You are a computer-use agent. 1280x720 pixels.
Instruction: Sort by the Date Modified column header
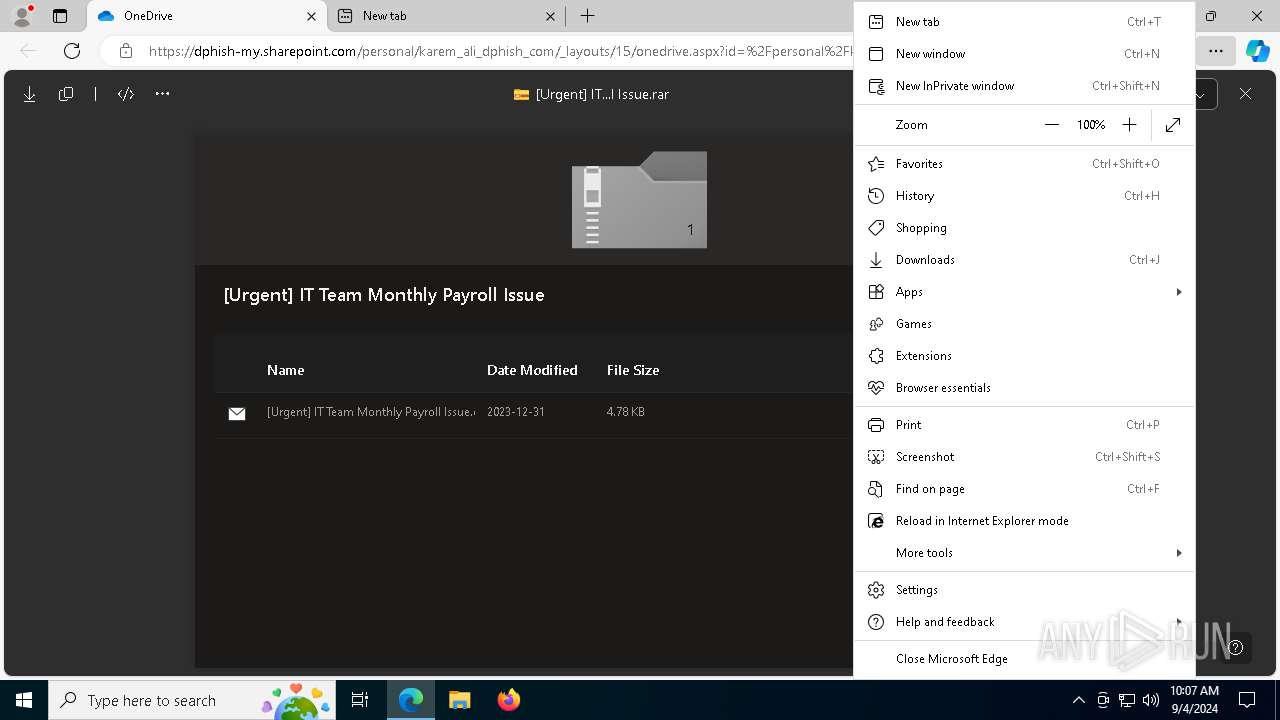pyautogui.click(x=532, y=370)
